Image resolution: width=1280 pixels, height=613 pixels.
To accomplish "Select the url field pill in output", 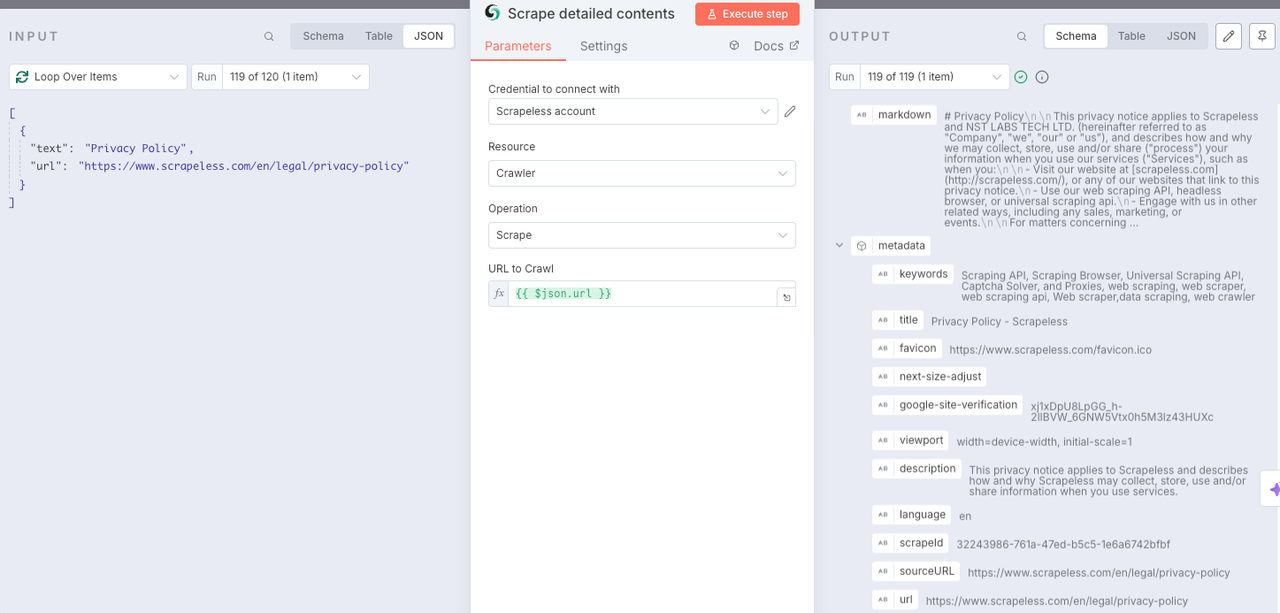I will [895, 599].
